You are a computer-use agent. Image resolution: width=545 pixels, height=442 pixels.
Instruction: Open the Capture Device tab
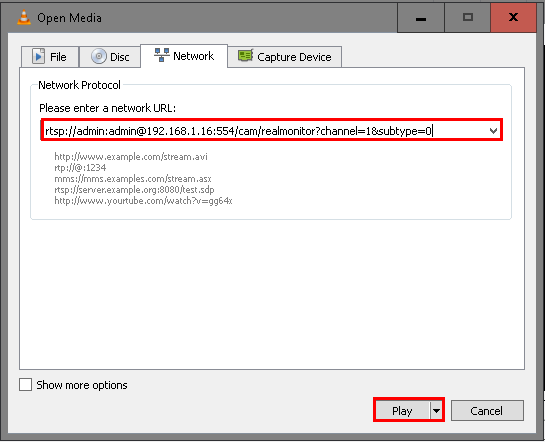285,57
